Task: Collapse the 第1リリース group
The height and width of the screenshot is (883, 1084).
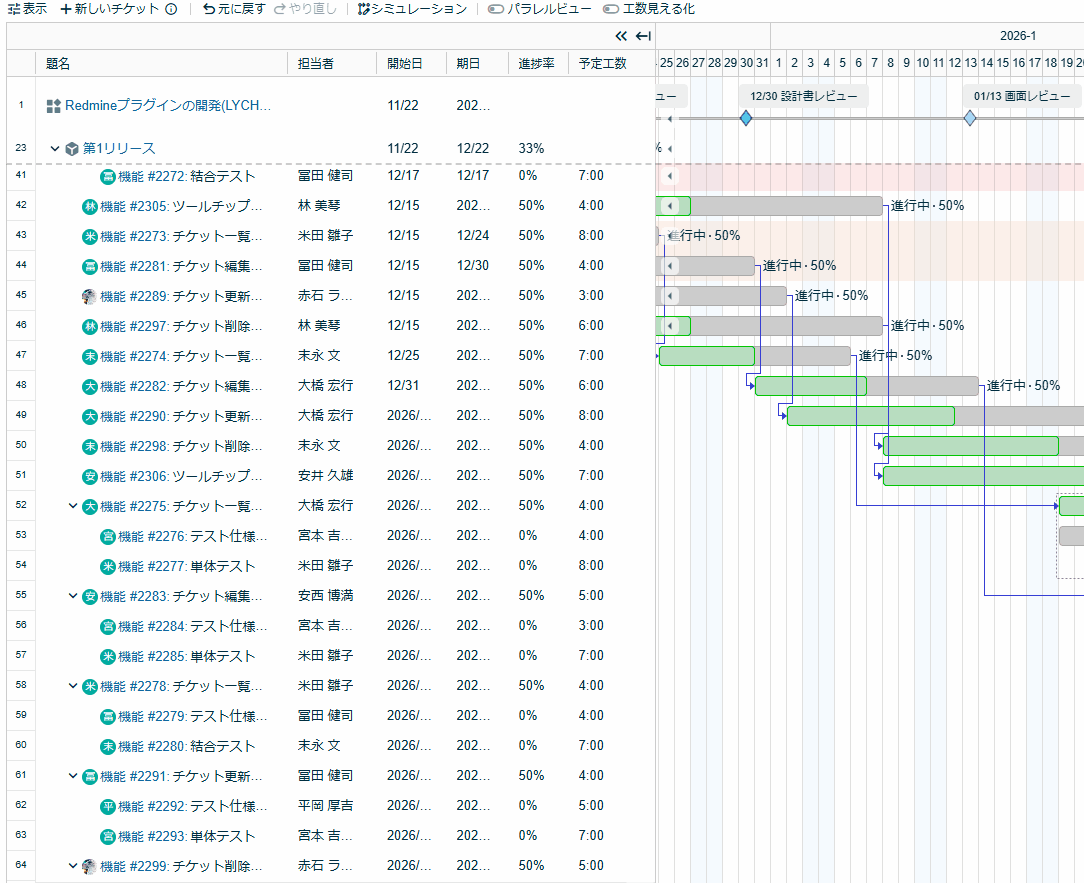Action: click(55, 149)
